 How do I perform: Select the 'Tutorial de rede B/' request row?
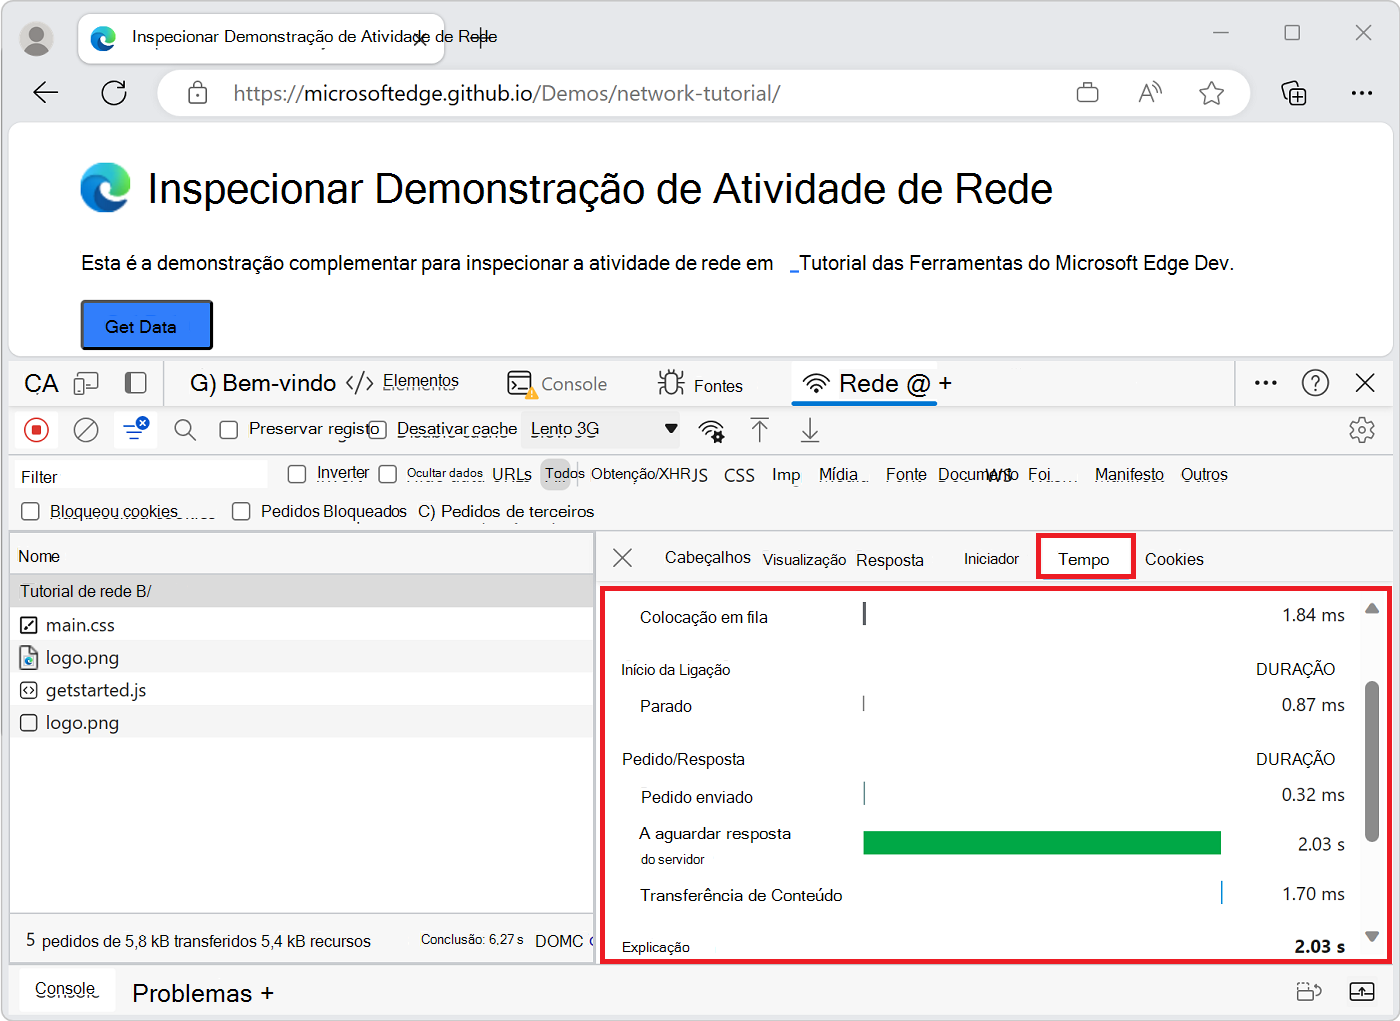(302, 591)
